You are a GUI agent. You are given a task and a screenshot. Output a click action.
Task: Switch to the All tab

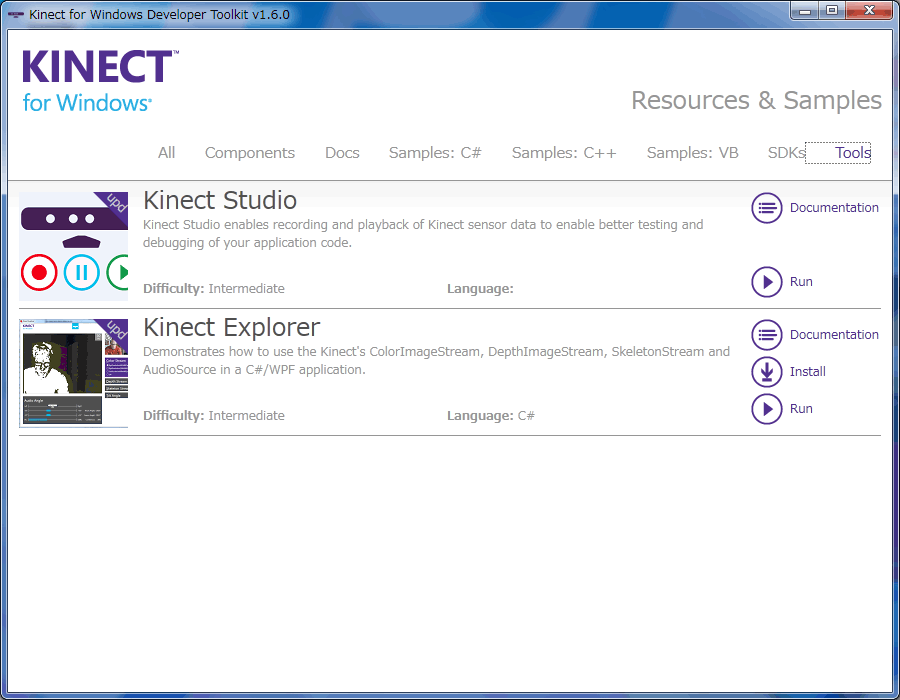pos(166,153)
